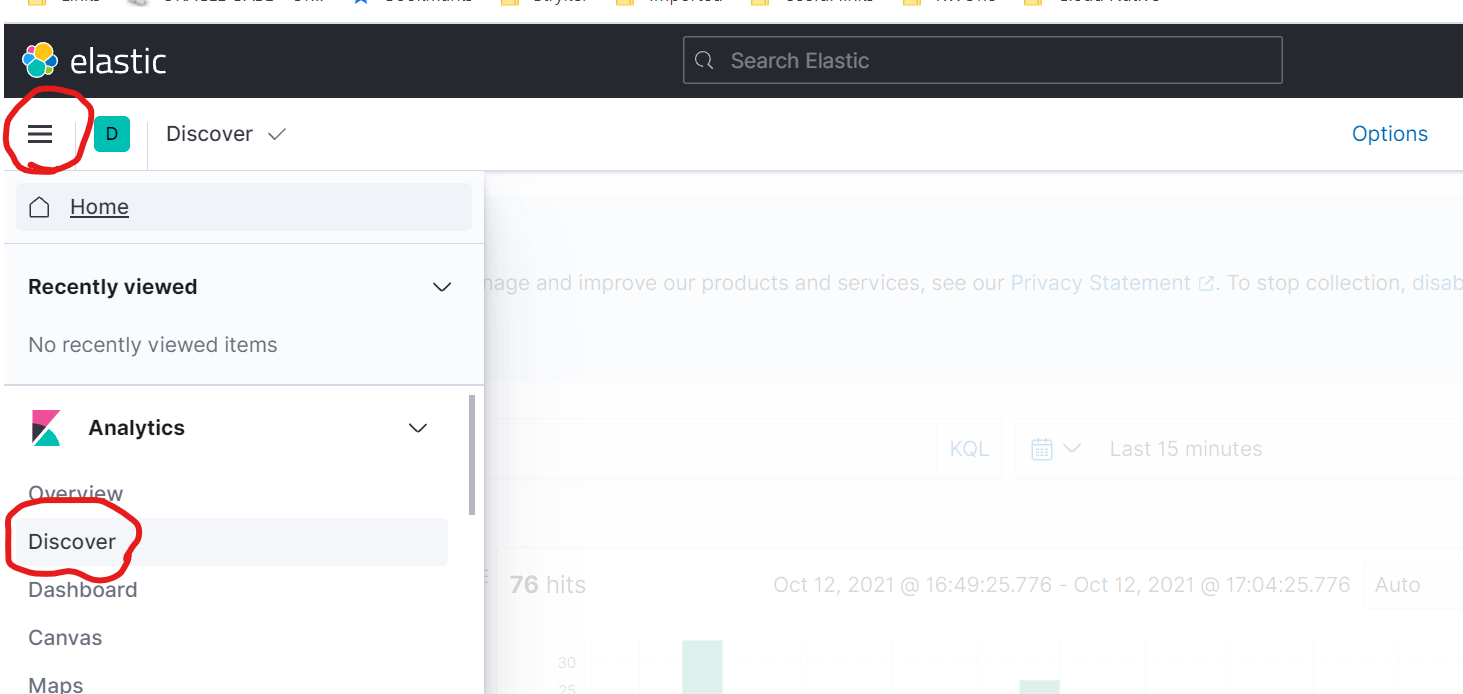Click the Options link

point(1389,134)
